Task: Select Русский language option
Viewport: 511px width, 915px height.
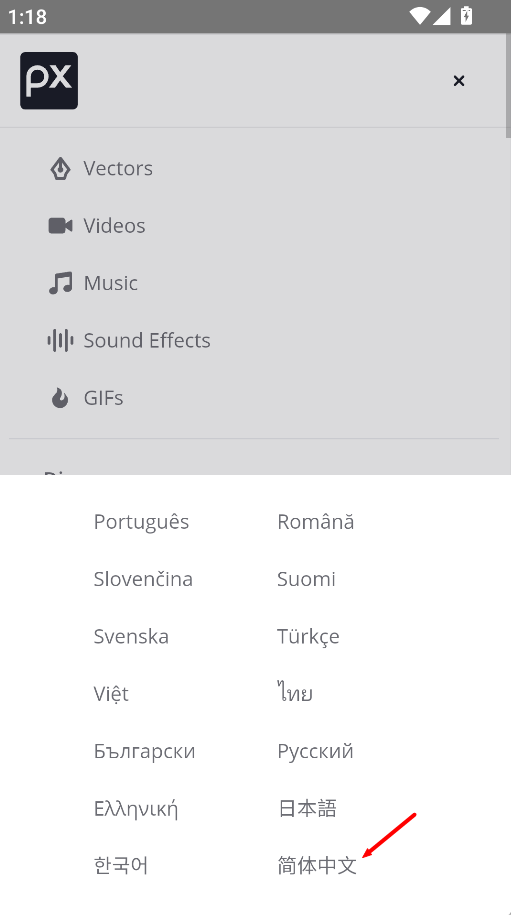Action: coord(315,751)
